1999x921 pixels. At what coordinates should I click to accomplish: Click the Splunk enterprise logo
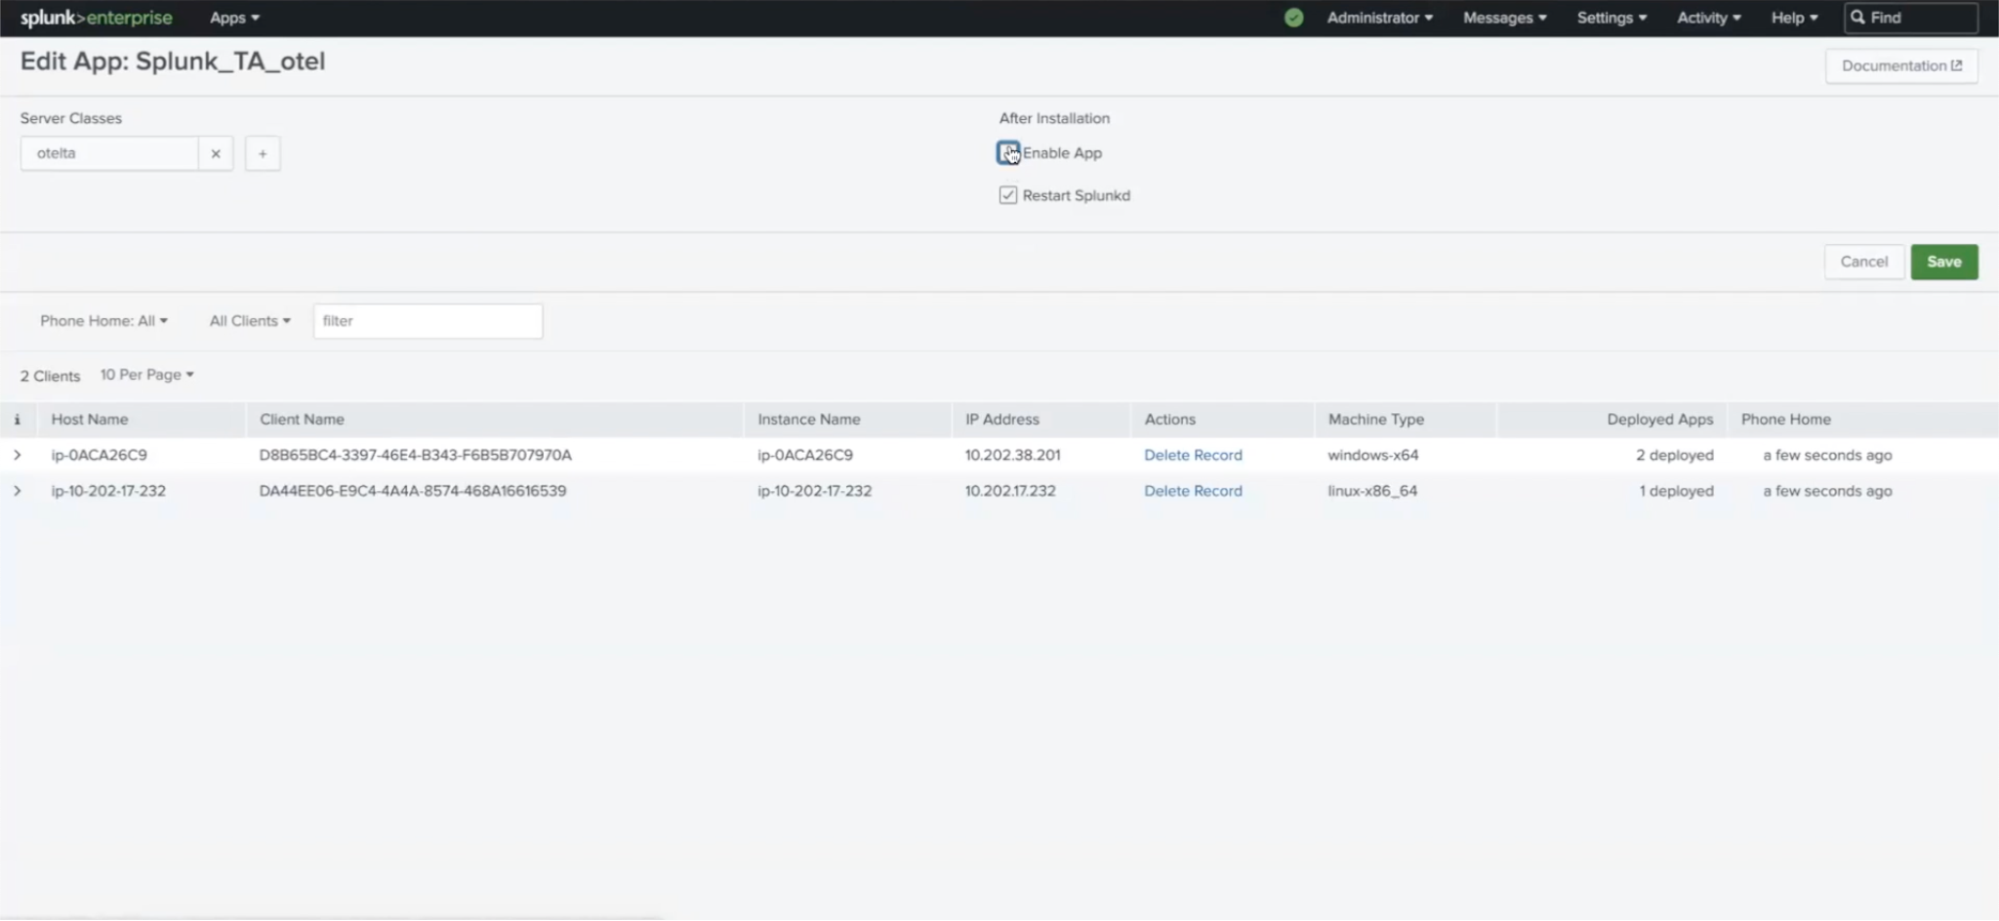coord(96,18)
